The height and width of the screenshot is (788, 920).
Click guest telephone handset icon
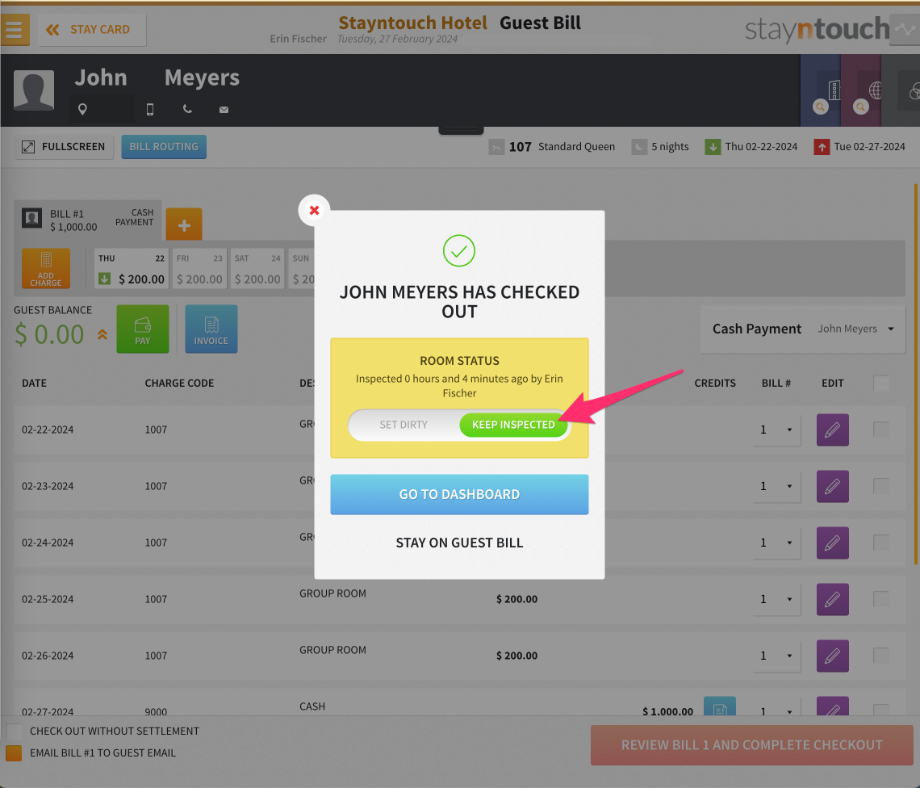point(187,109)
